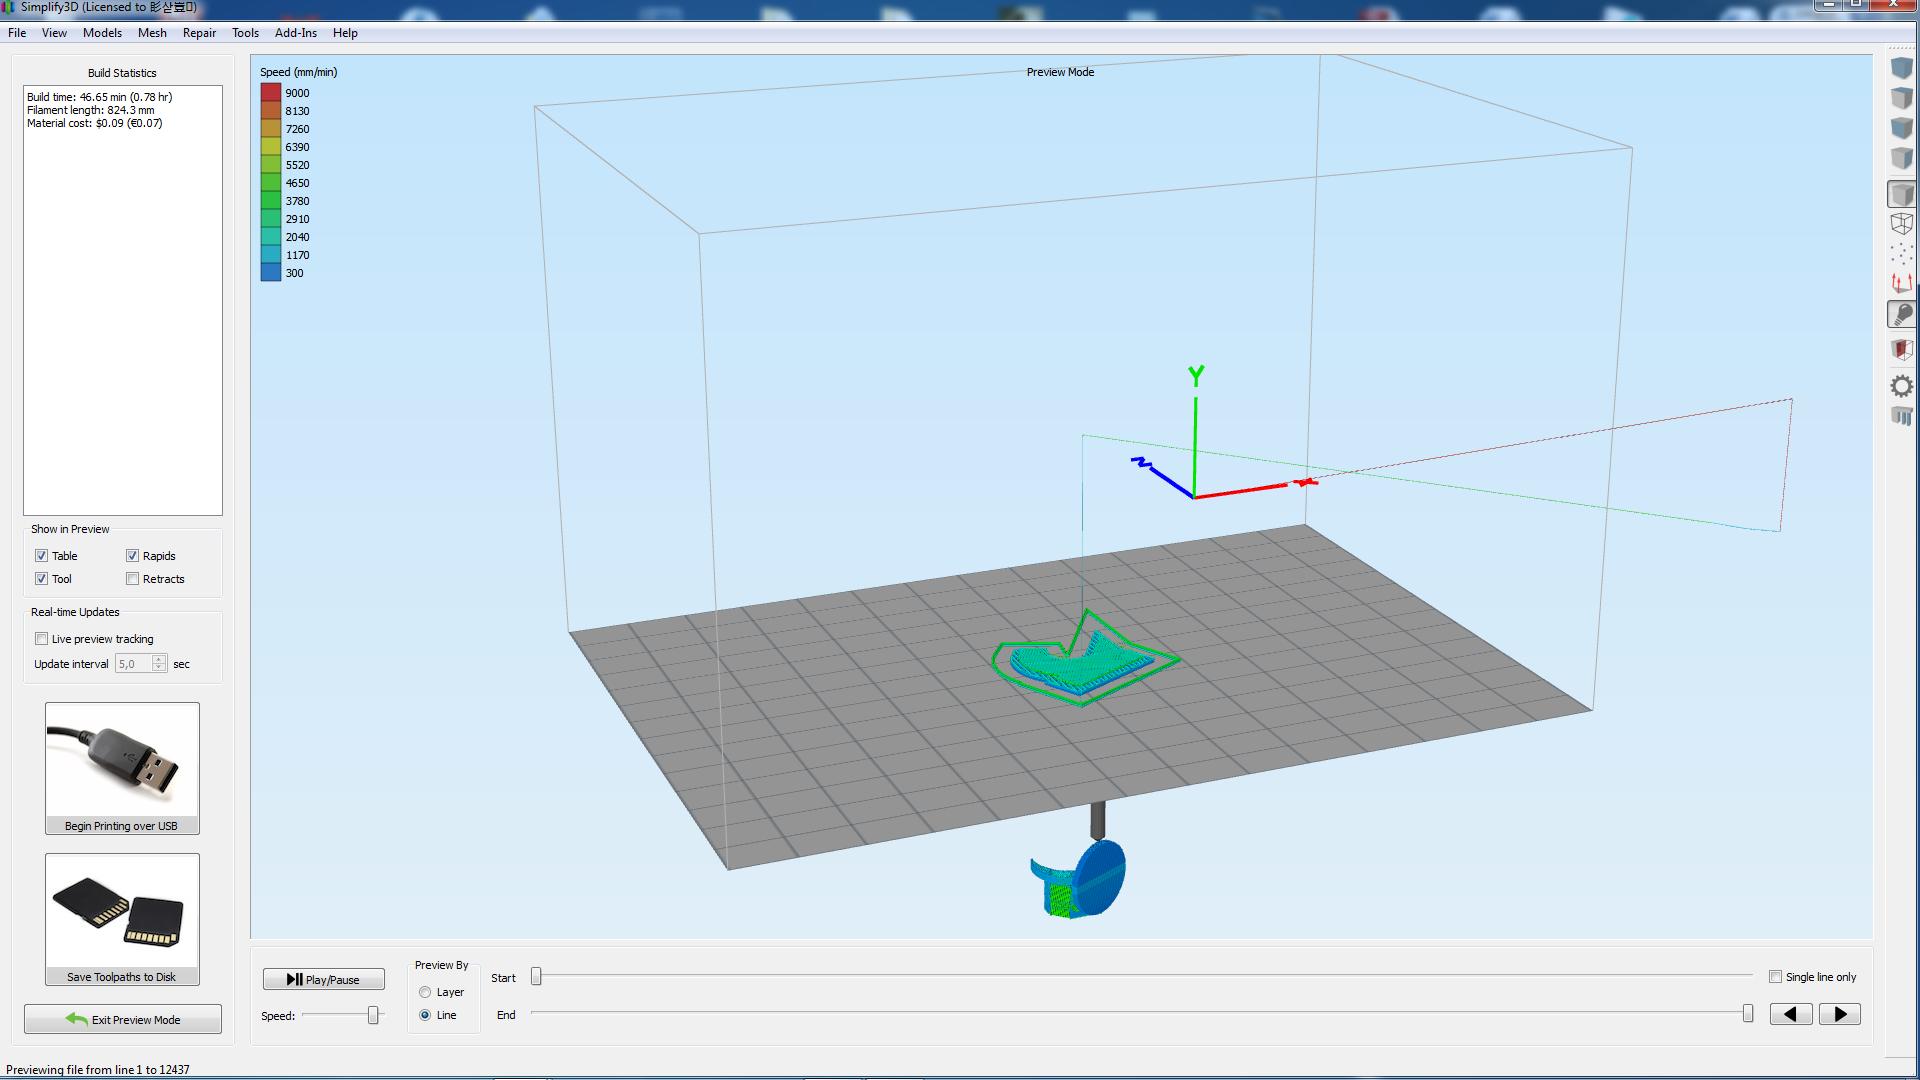Toggle the lighting lightbulb icon
The width and height of the screenshot is (1920, 1080).
coord(1901,314)
